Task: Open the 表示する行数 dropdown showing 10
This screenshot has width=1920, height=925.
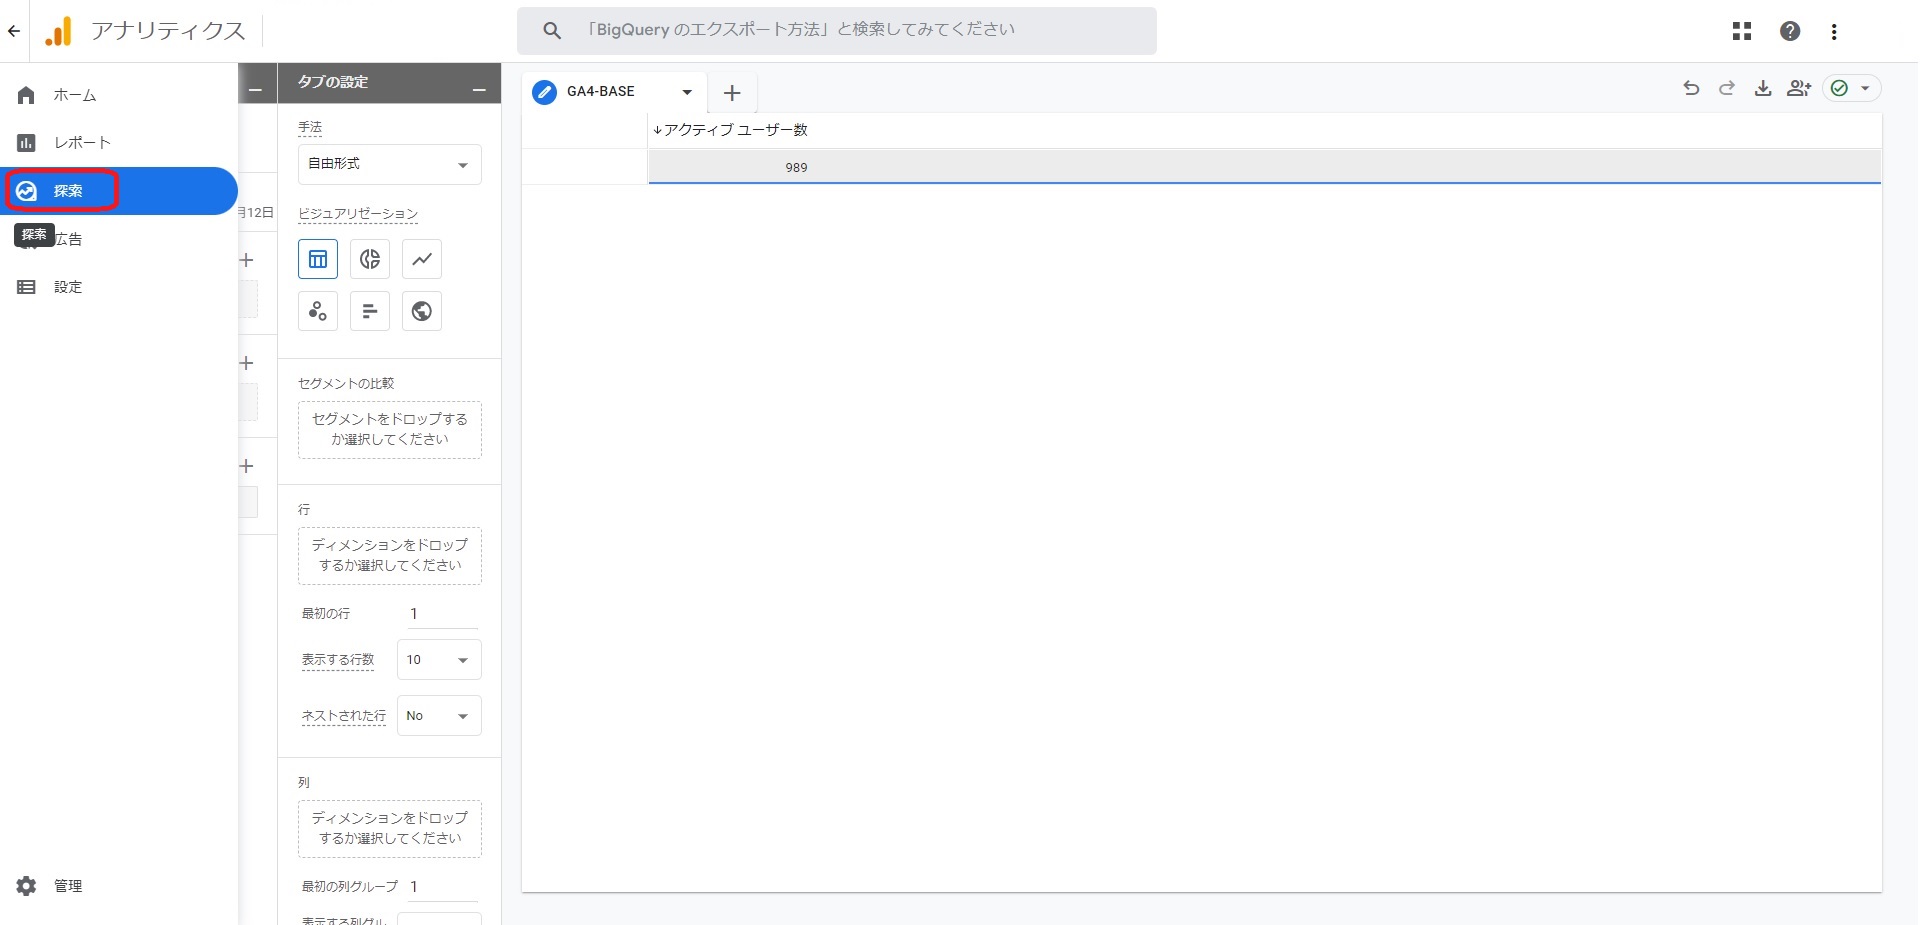Action: (x=439, y=660)
